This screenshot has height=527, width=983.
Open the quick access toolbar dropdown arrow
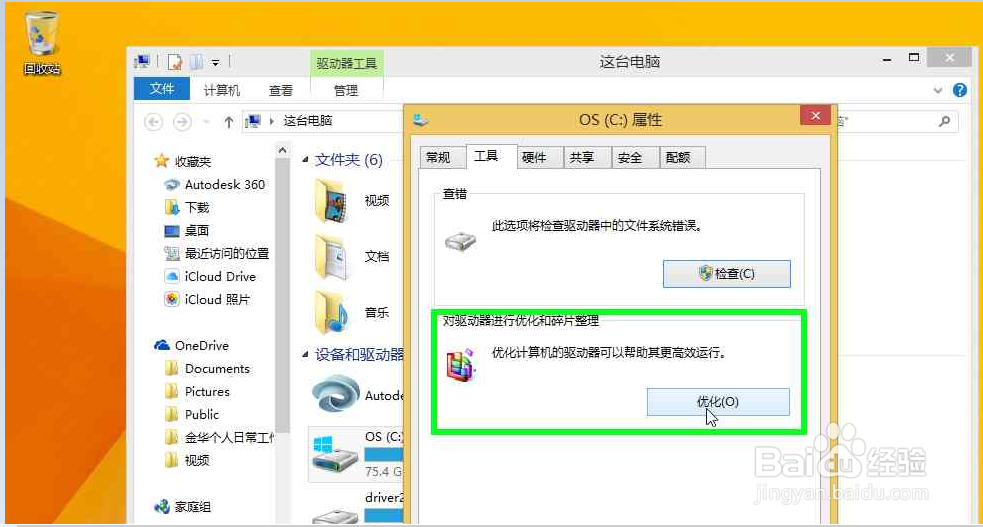pos(215,62)
